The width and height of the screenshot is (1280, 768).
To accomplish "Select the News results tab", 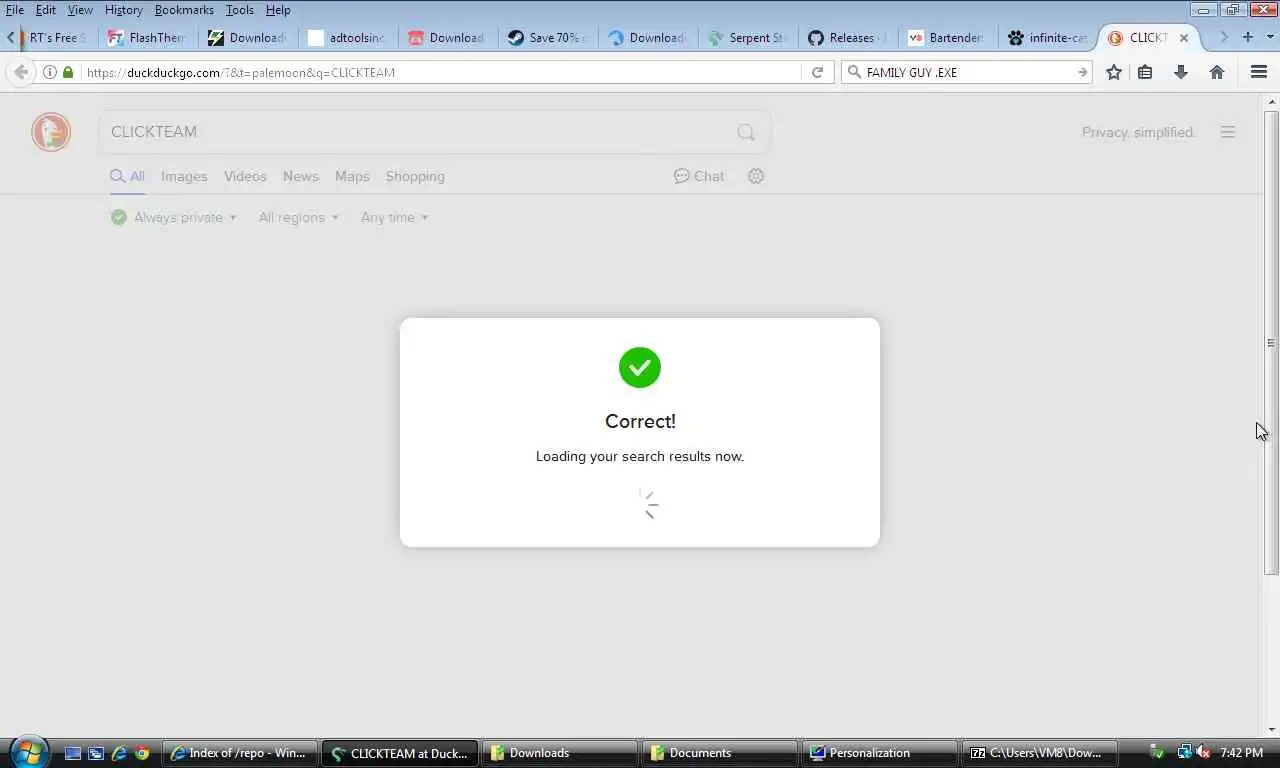I will point(300,176).
